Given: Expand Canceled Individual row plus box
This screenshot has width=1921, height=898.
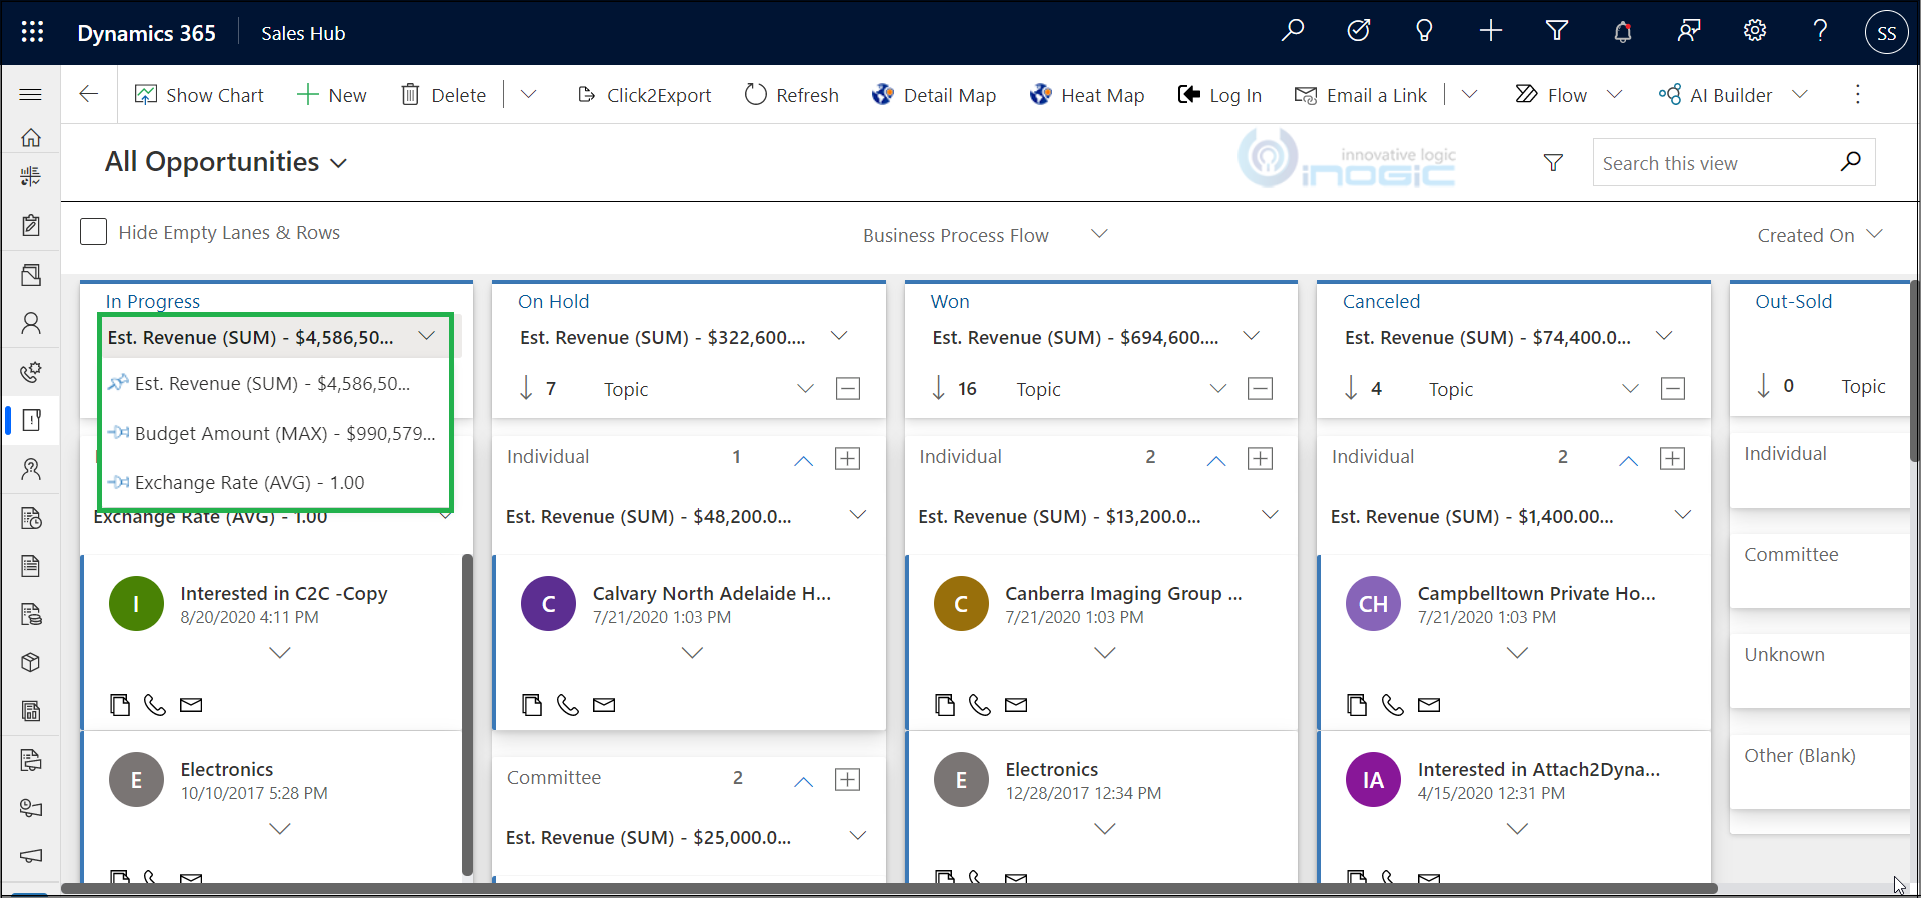Looking at the screenshot, I should [x=1673, y=458].
